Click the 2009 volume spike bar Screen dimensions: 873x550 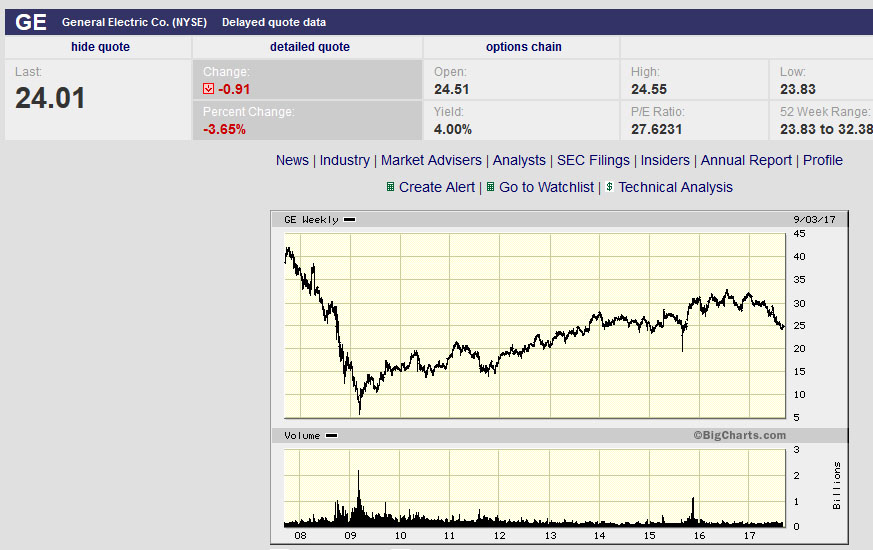[358, 498]
